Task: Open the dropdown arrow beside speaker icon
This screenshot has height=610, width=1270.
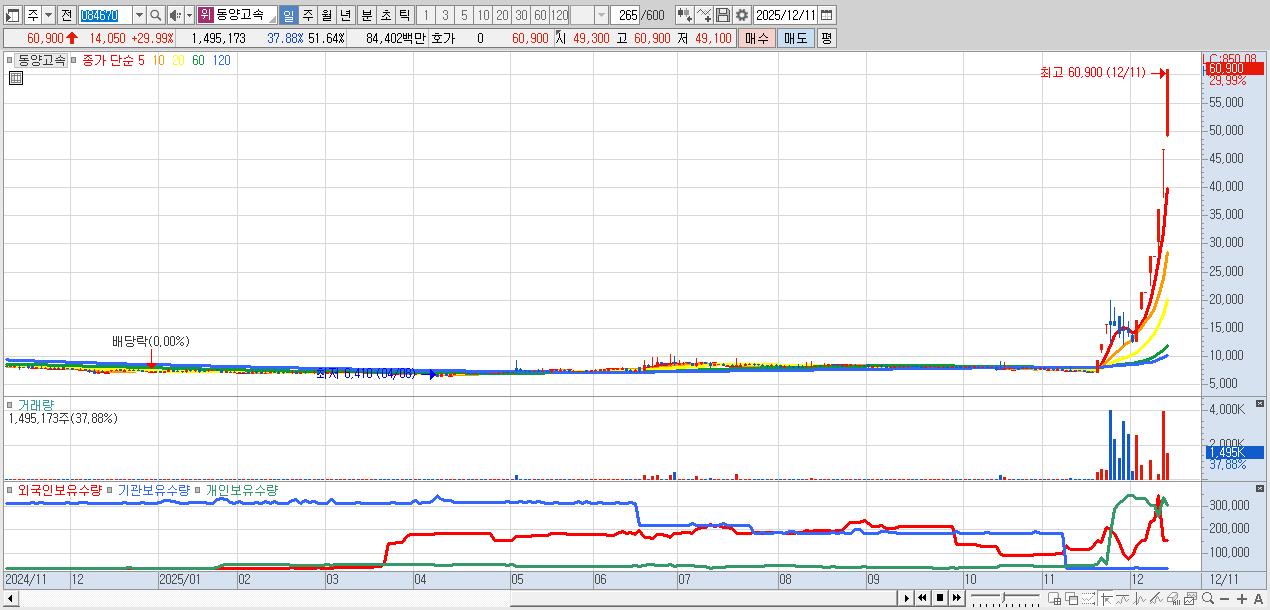Action: point(190,15)
